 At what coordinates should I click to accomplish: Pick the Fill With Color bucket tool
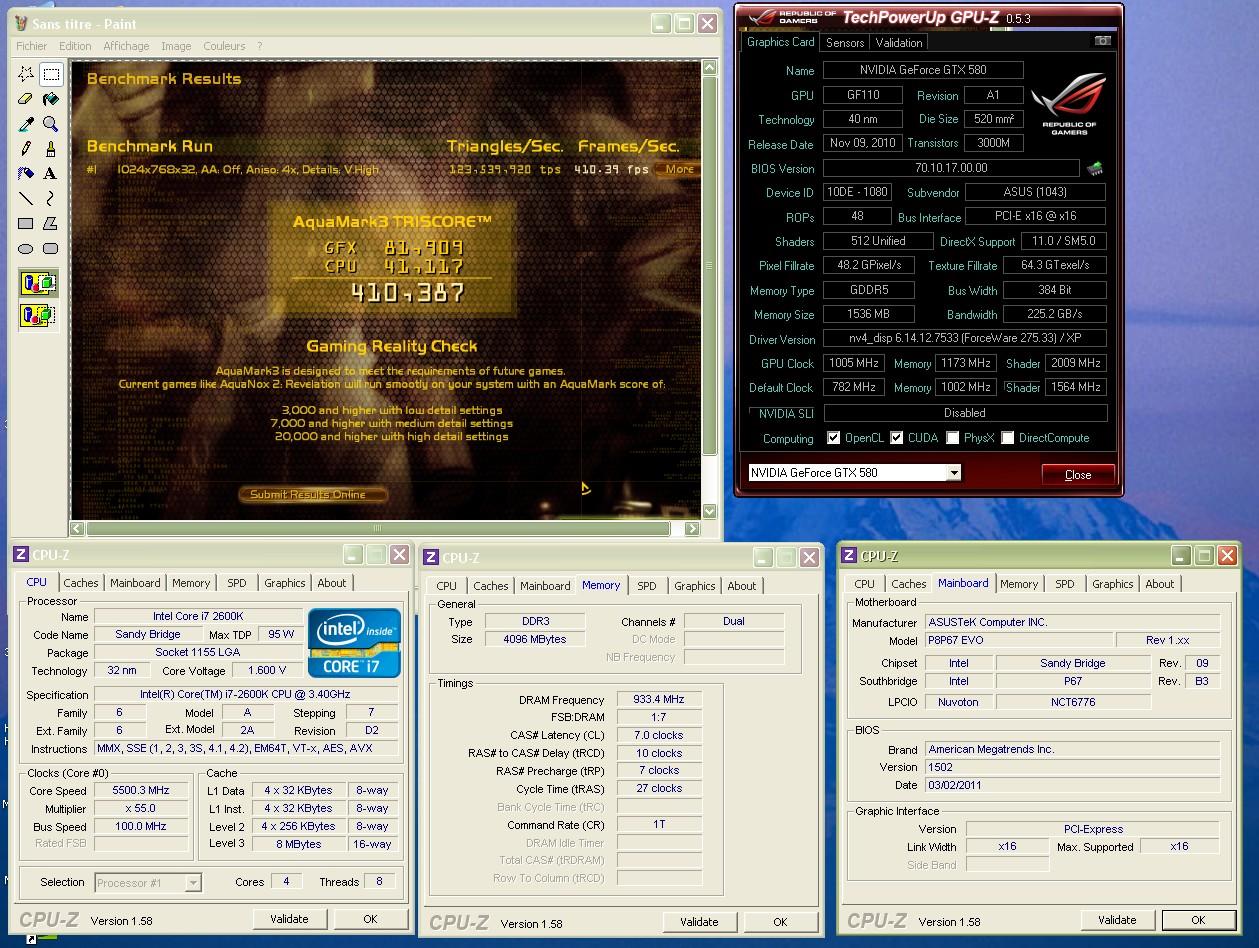point(51,100)
